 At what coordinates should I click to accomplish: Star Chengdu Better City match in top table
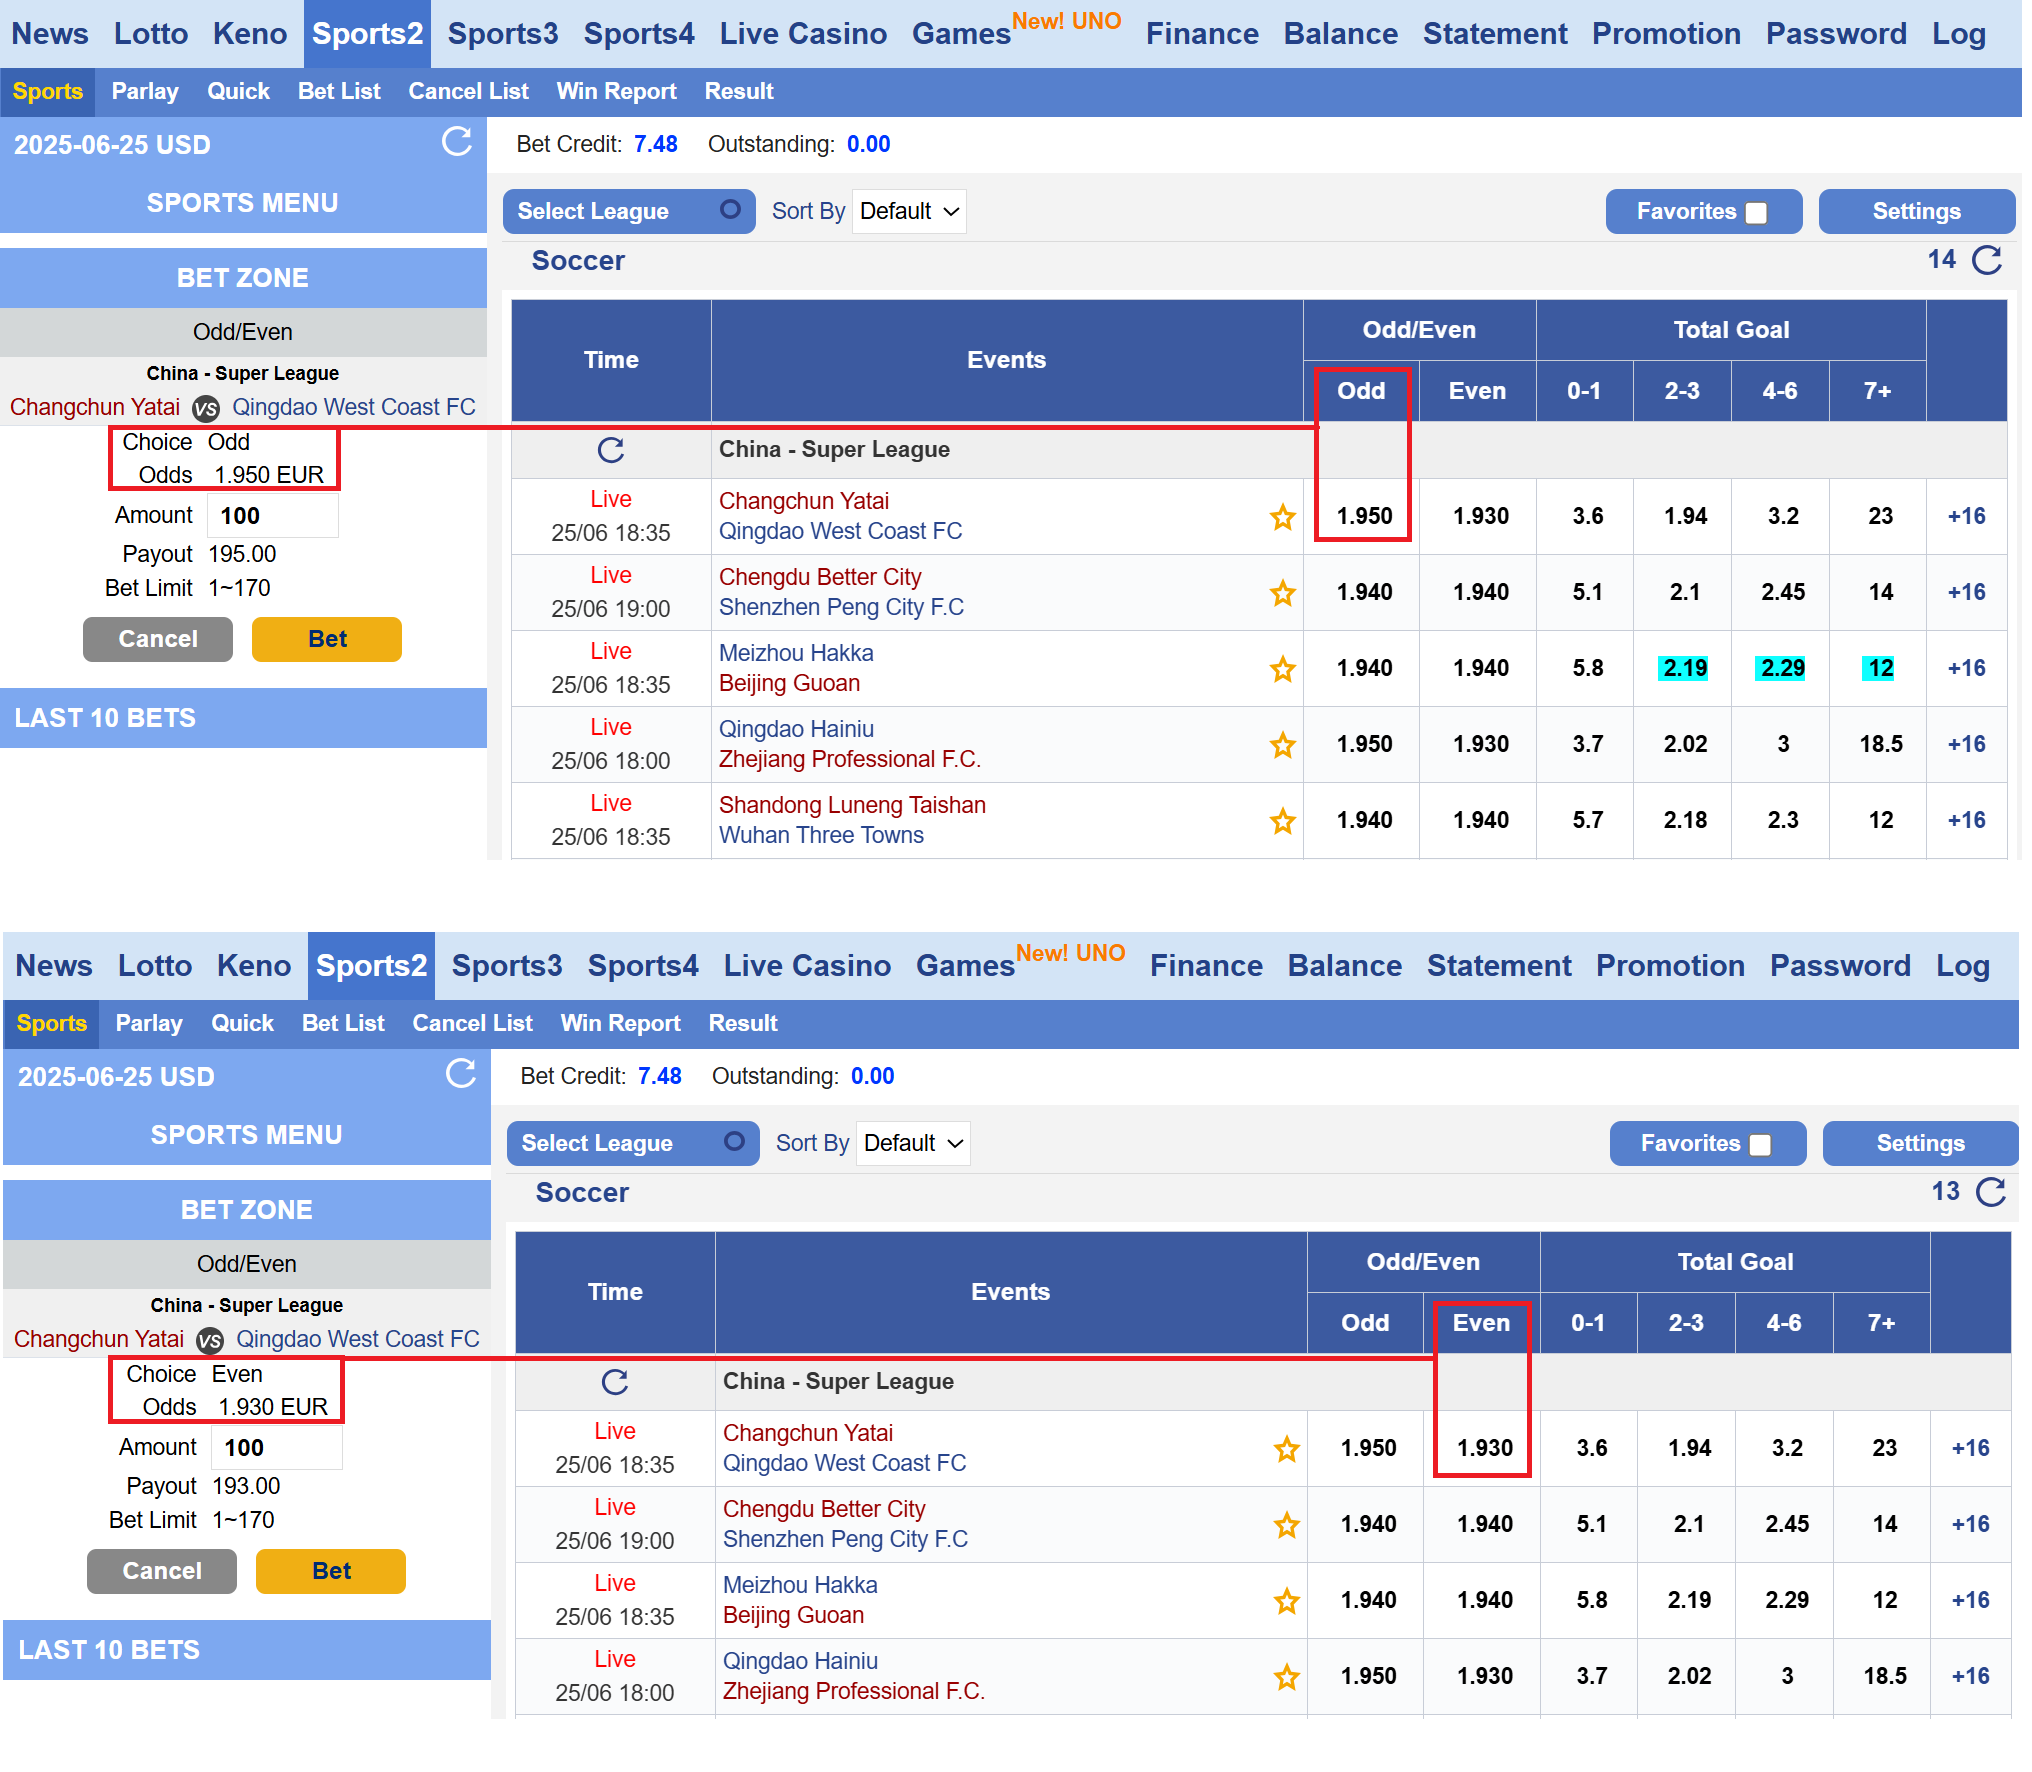[1283, 593]
